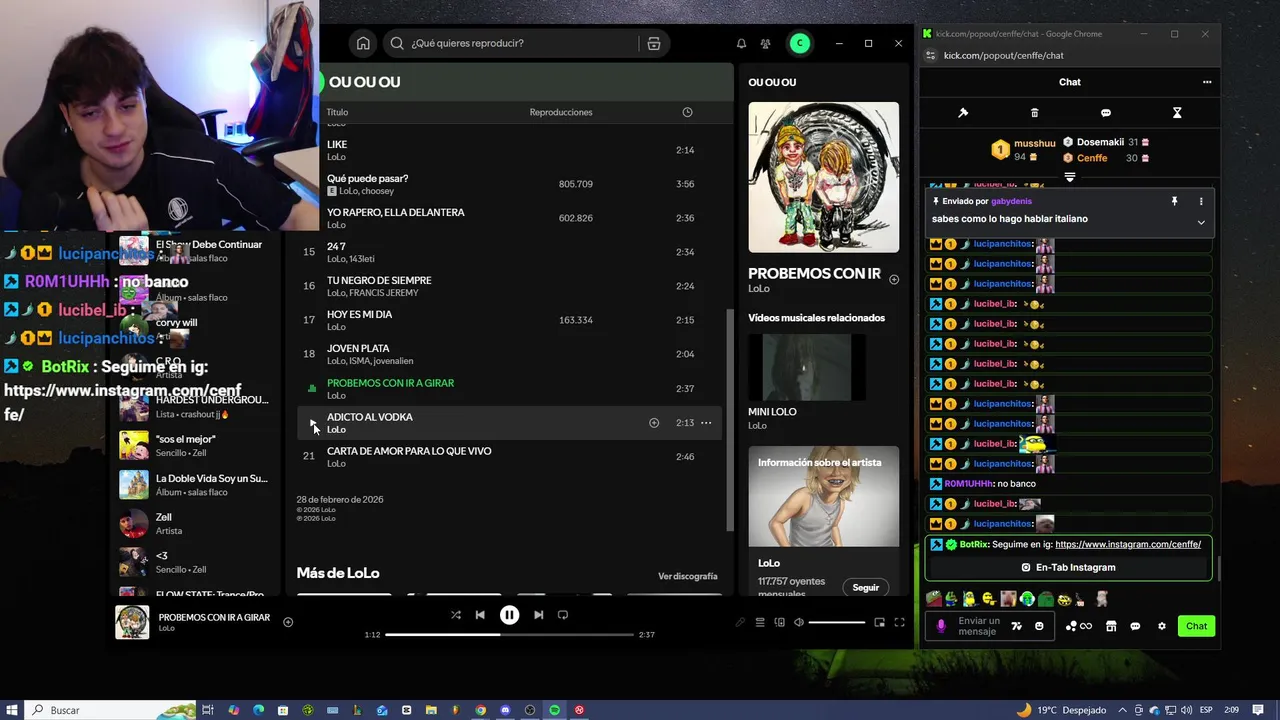Seek within the song progress bar
Screen dimensions: 1280x720
[x=509, y=635]
